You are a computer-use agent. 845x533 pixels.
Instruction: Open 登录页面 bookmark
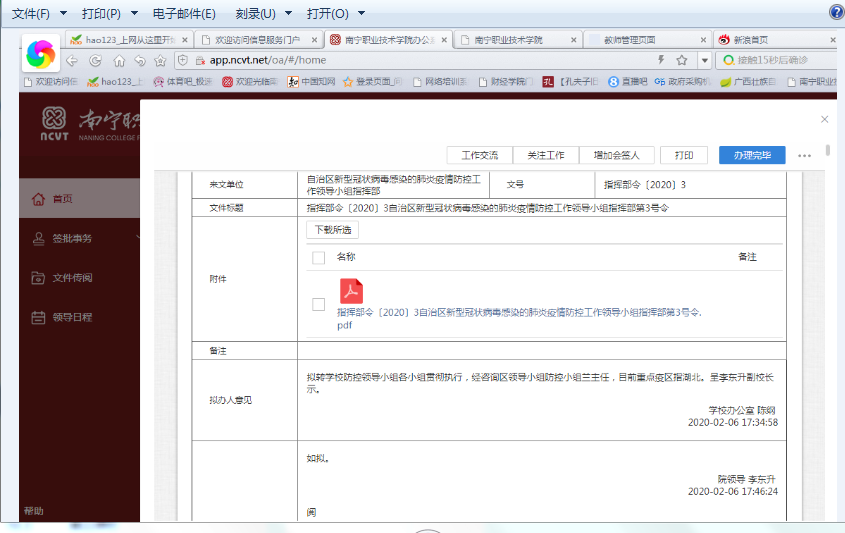pyautogui.click(x=372, y=82)
